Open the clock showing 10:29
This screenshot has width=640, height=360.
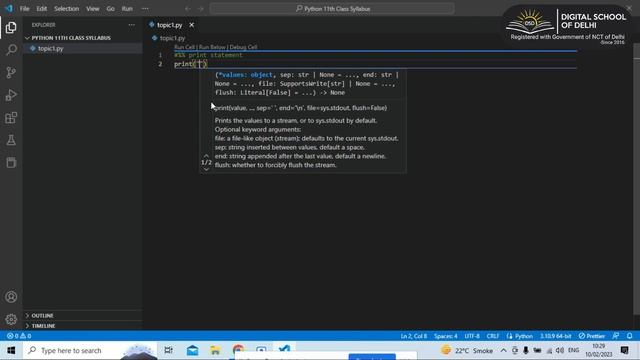pos(598,350)
